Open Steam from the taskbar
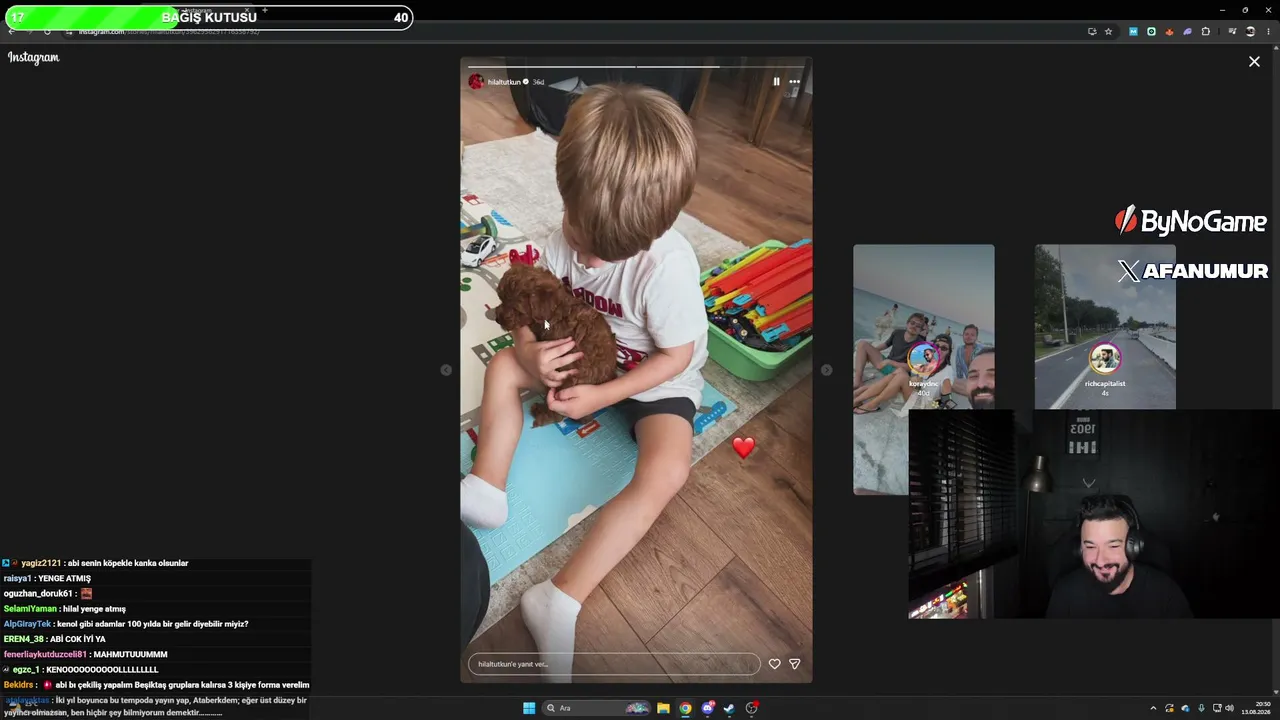The width and height of the screenshot is (1280, 720). [x=730, y=708]
